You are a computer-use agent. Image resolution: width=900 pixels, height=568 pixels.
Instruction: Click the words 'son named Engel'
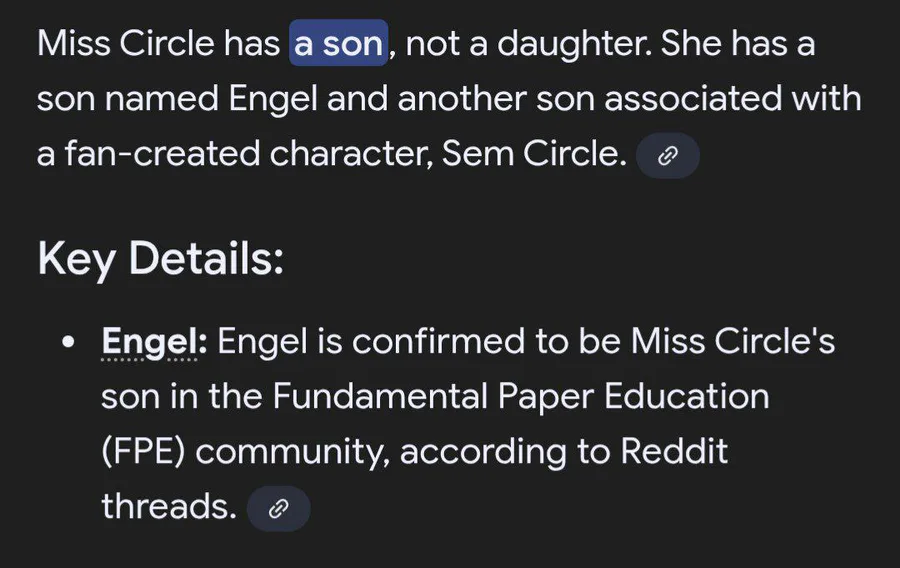point(177,99)
